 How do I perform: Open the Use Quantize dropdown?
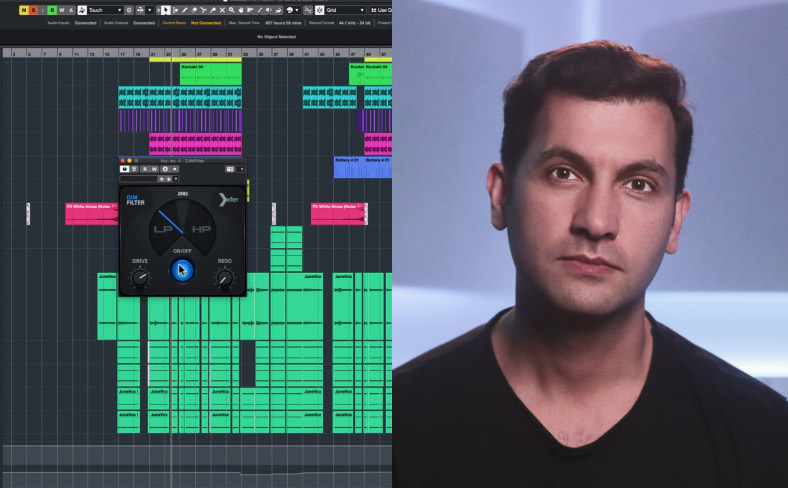[380, 10]
